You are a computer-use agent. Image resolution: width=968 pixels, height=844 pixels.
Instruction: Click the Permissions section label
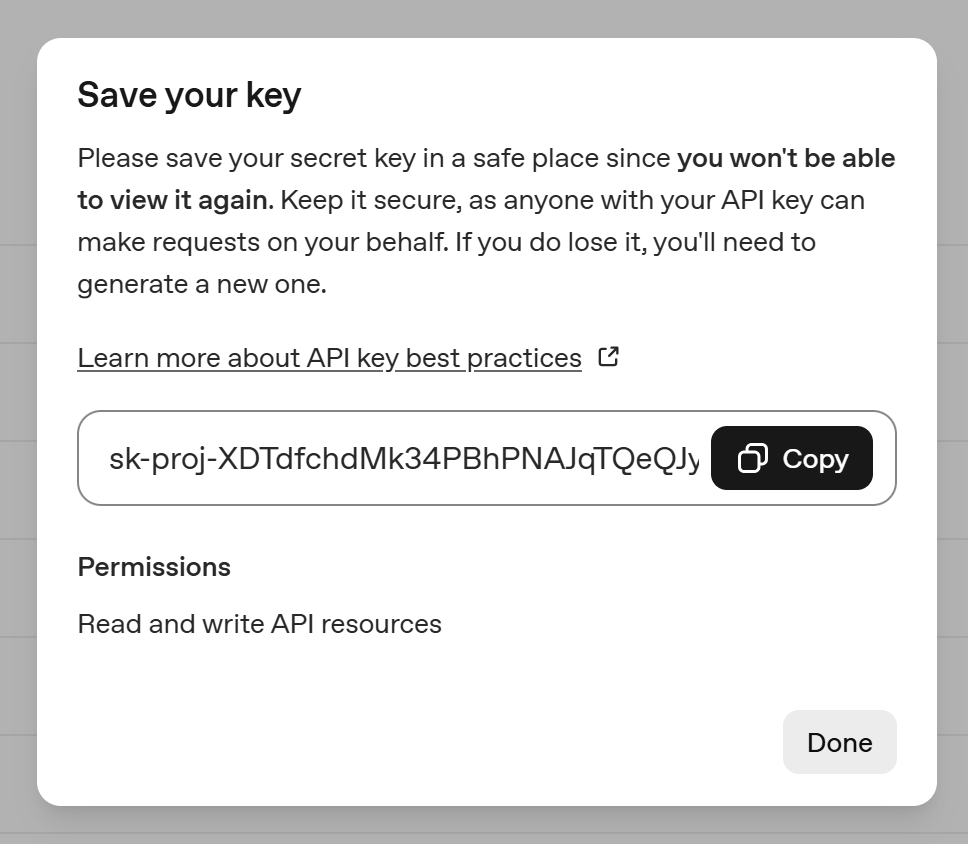(153, 567)
